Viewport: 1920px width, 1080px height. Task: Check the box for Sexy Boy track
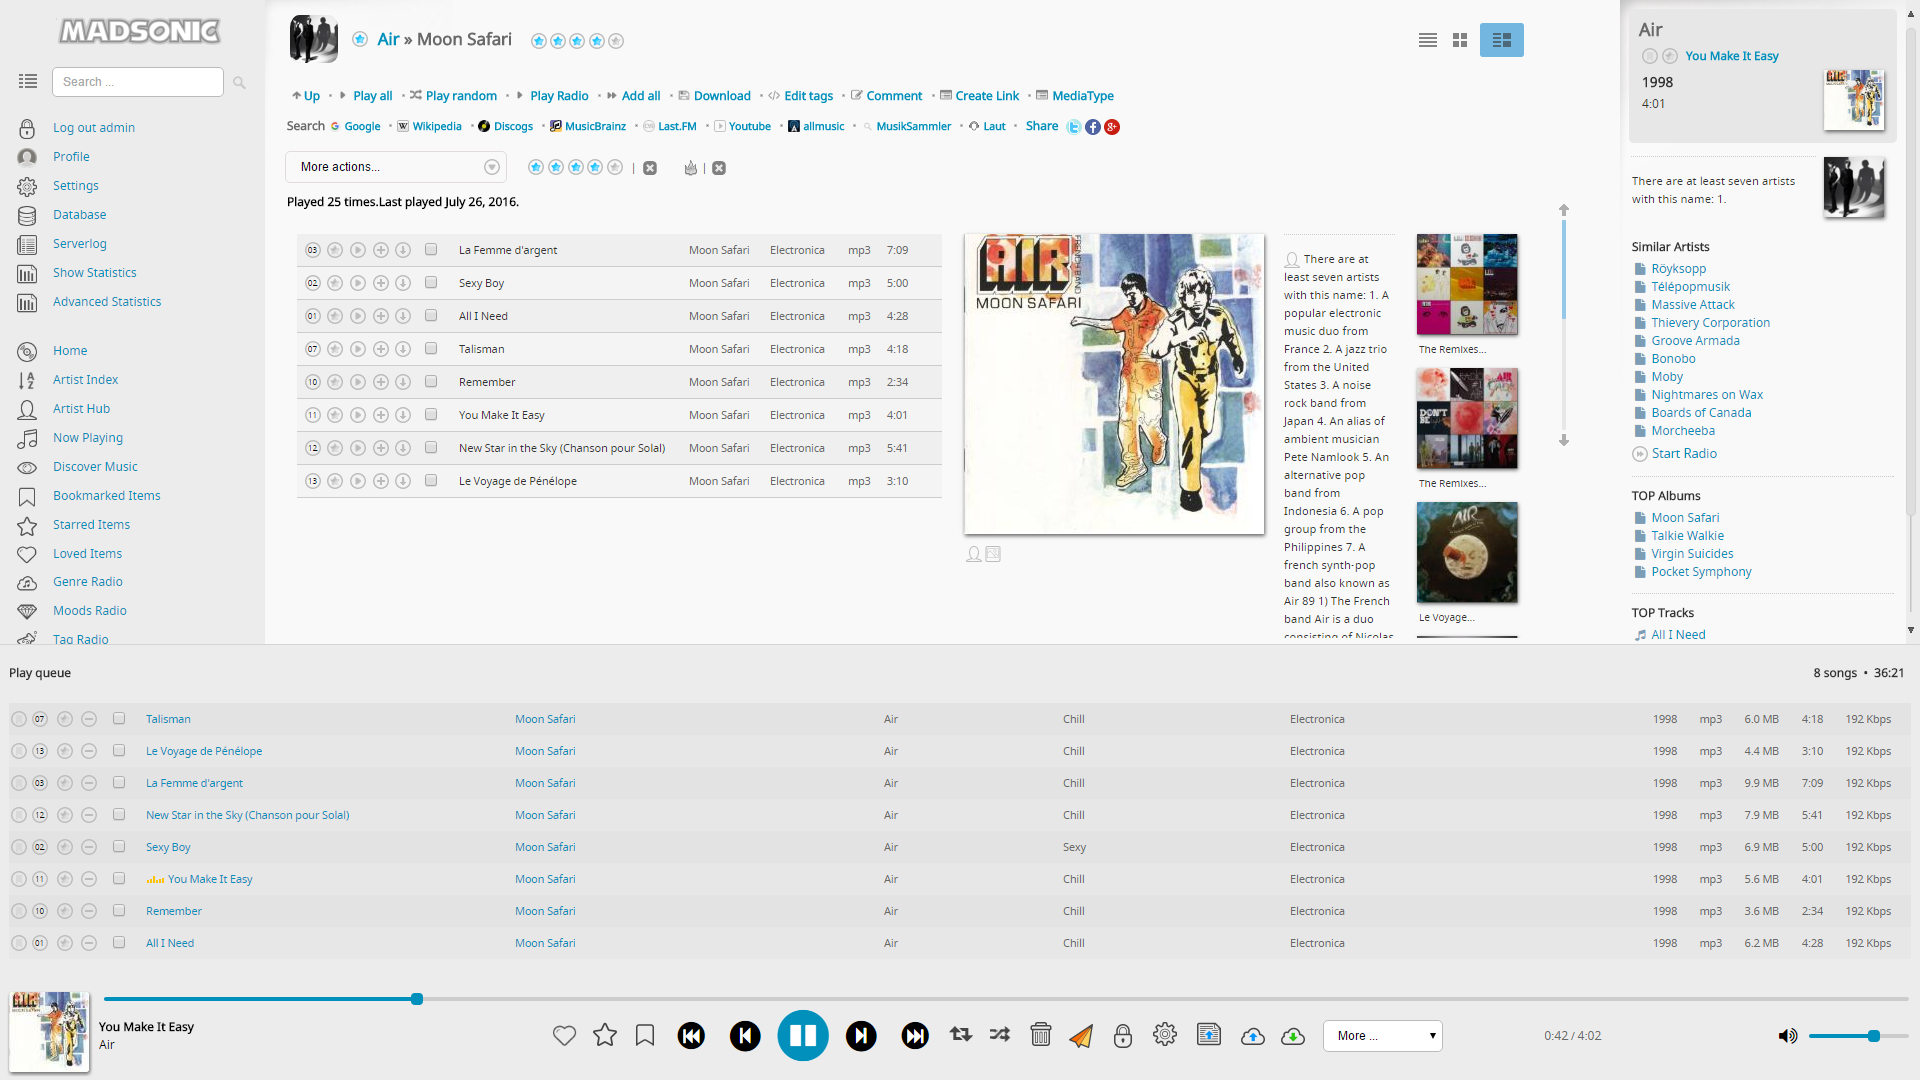(x=431, y=283)
